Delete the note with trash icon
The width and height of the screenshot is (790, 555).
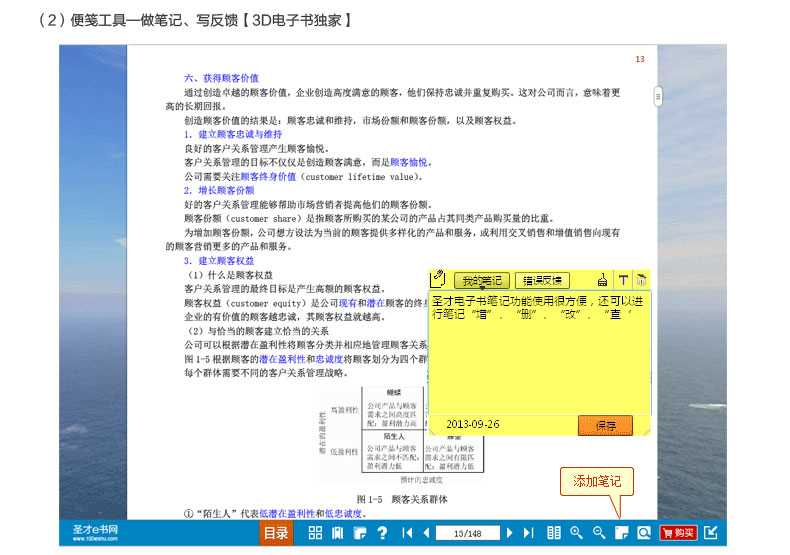[641, 281]
